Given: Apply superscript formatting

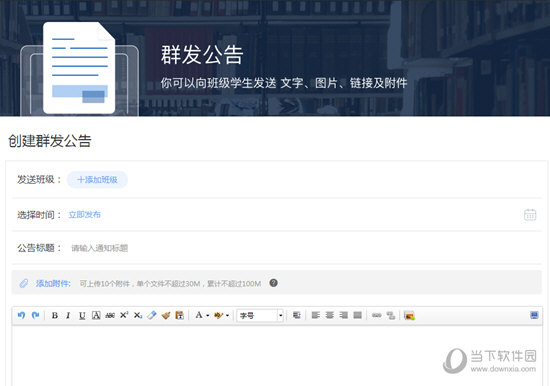Looking at the screenshot, I should pyautogui.click(x=124, y=315).
